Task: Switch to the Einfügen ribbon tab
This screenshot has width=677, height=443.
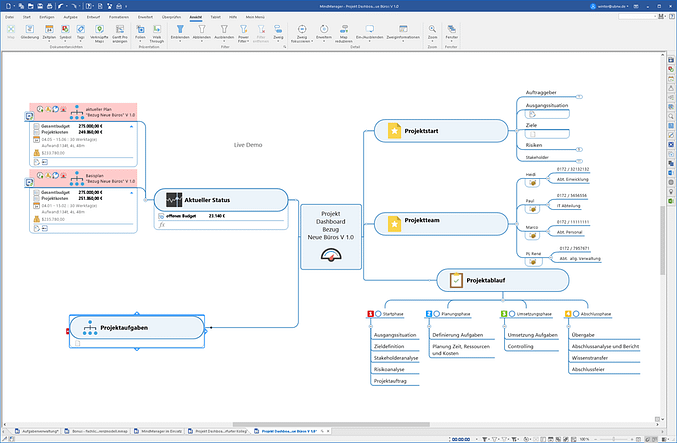Action: pyautogui.click(x=47, y=17)
